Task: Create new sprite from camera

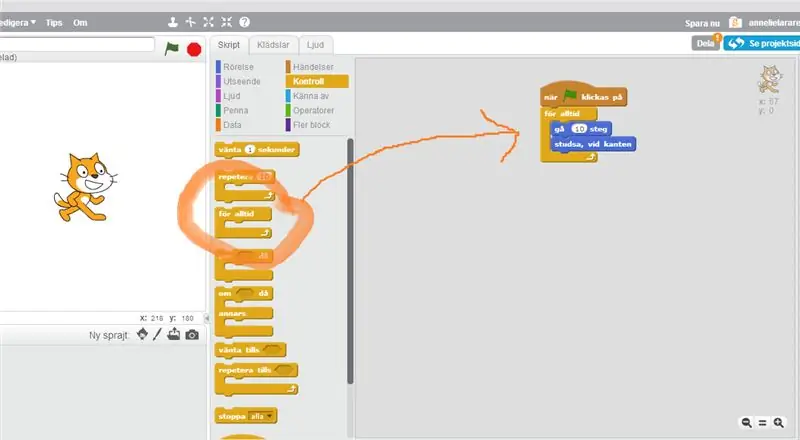Action: (x=192, y=335)
